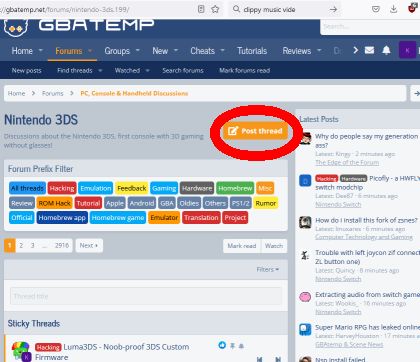Image resolution: width=420 pixels, height=362 pixels.
Task: Go to Next page of threads
Action: [x=89, y=245]
